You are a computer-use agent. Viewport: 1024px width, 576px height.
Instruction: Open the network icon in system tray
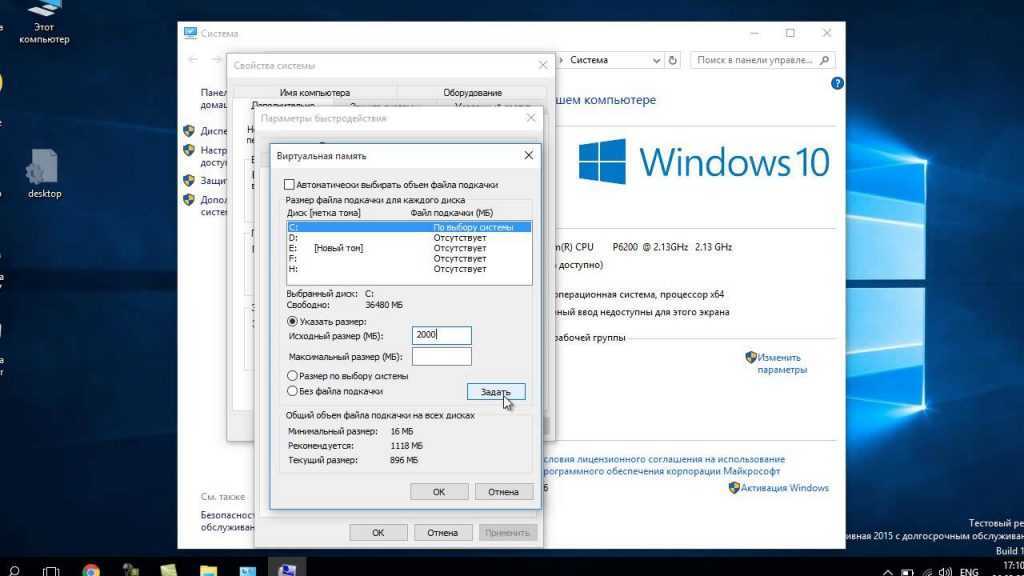927,573
